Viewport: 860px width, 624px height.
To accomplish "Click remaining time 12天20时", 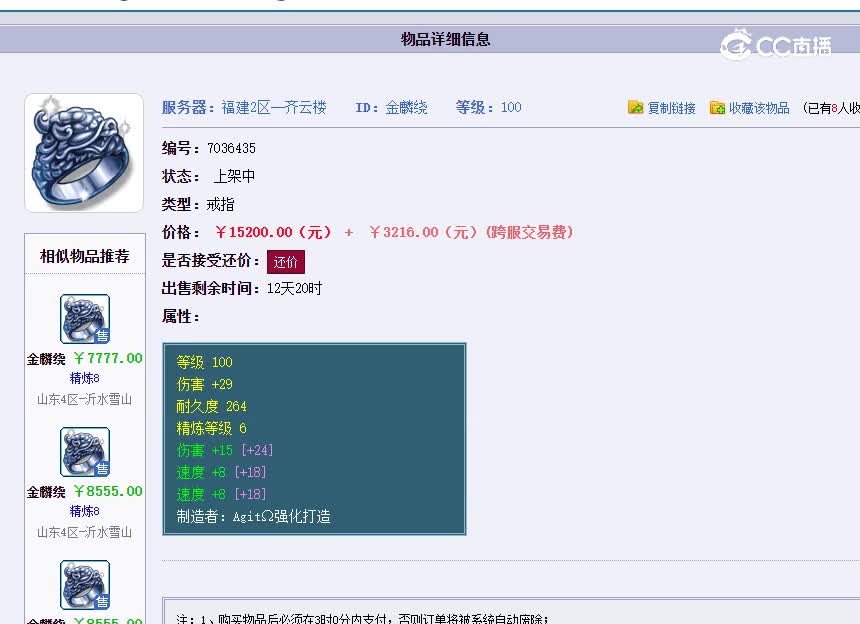I will (x=295, y=288).
